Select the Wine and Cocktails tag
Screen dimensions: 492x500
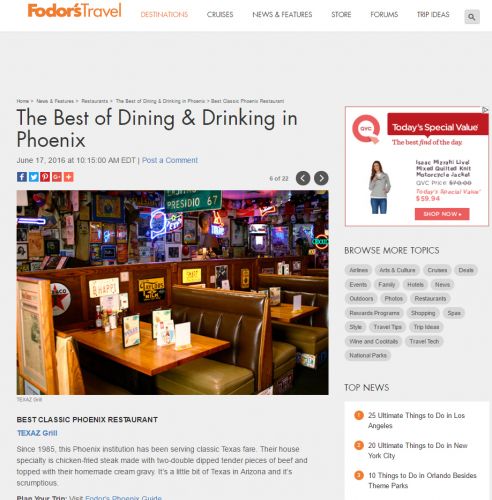pyautogui.click(x=373, y=341)
